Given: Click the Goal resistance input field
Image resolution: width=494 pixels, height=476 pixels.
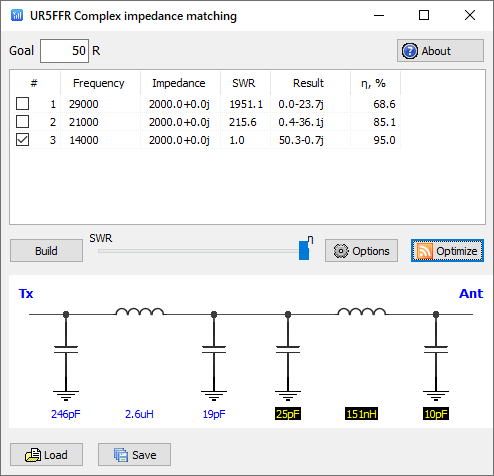Looking at the screenshot, I should tap(64, 51).
